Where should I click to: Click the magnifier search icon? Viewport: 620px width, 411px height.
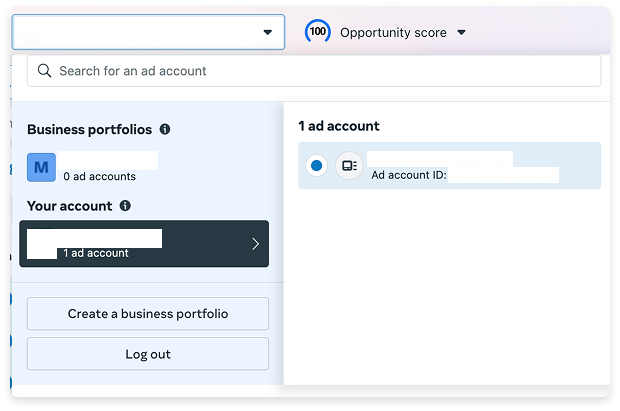click(44, 71)
